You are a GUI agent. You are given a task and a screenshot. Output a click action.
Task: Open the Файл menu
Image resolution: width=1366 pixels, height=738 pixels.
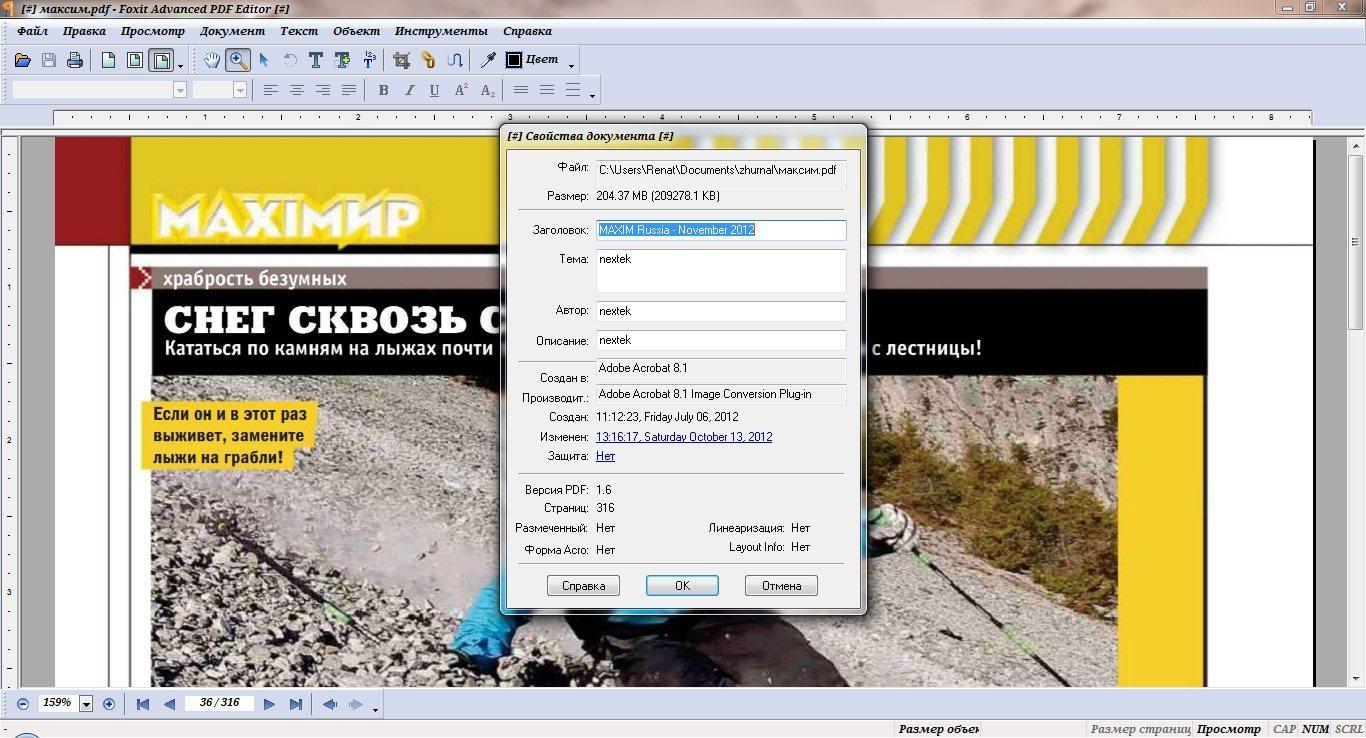point(33,31)
